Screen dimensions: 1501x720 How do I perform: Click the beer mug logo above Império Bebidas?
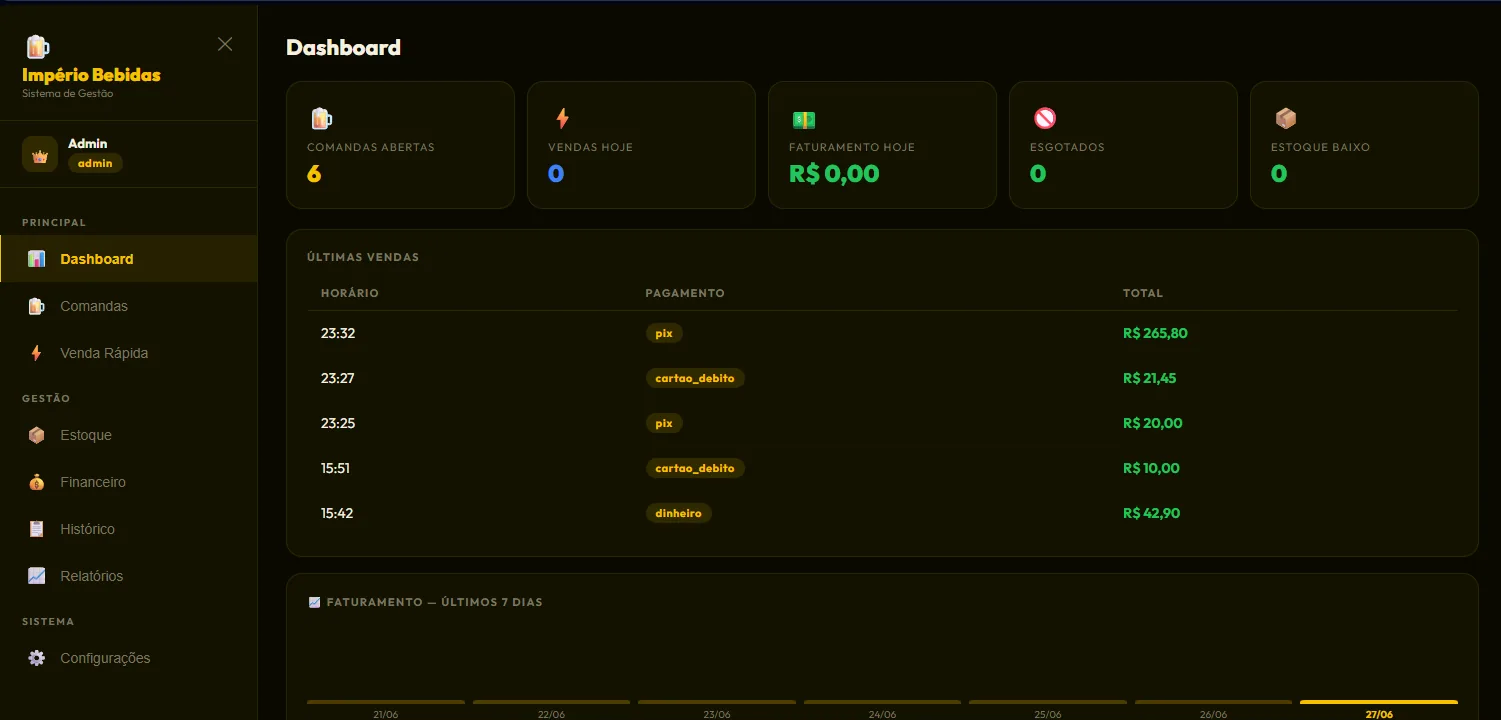tap(37, 46)
